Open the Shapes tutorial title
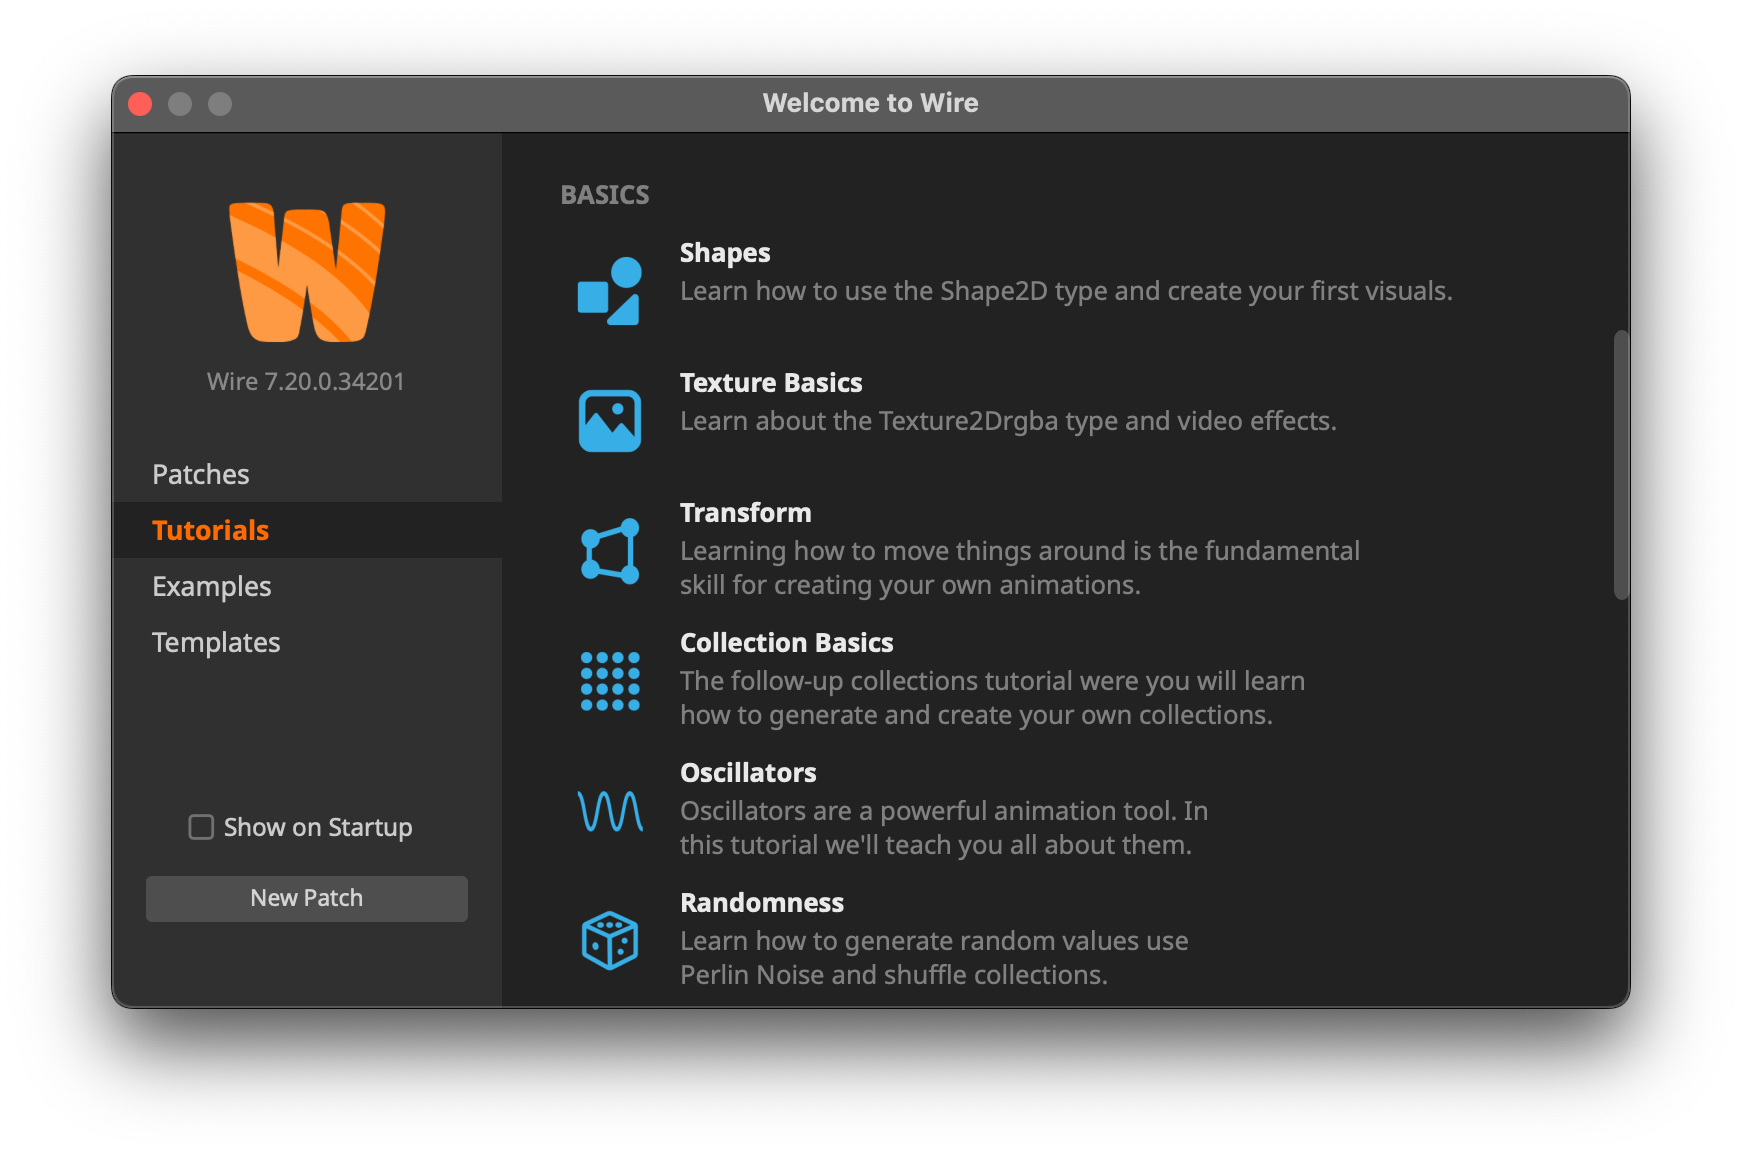Screen dimensions: 1742x1156 point(725,253)
